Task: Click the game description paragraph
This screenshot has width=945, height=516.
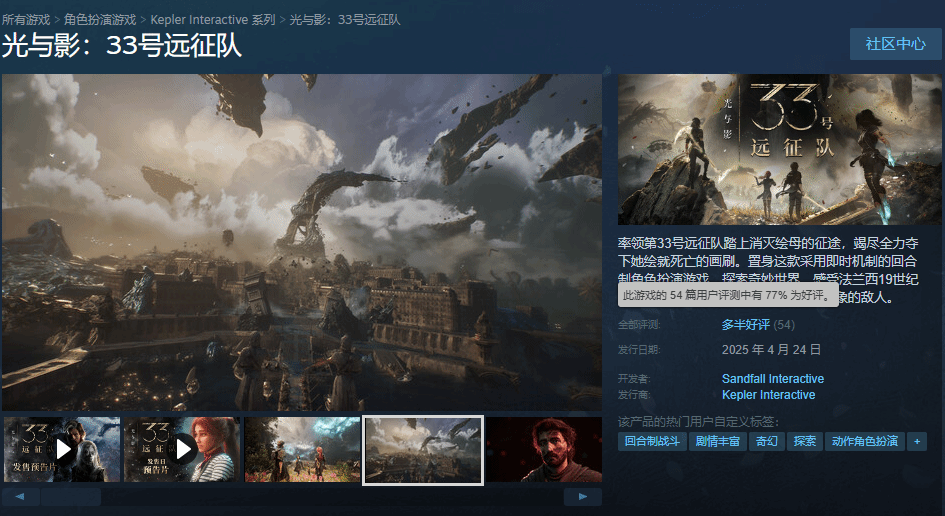Action: tap(768, 269)
